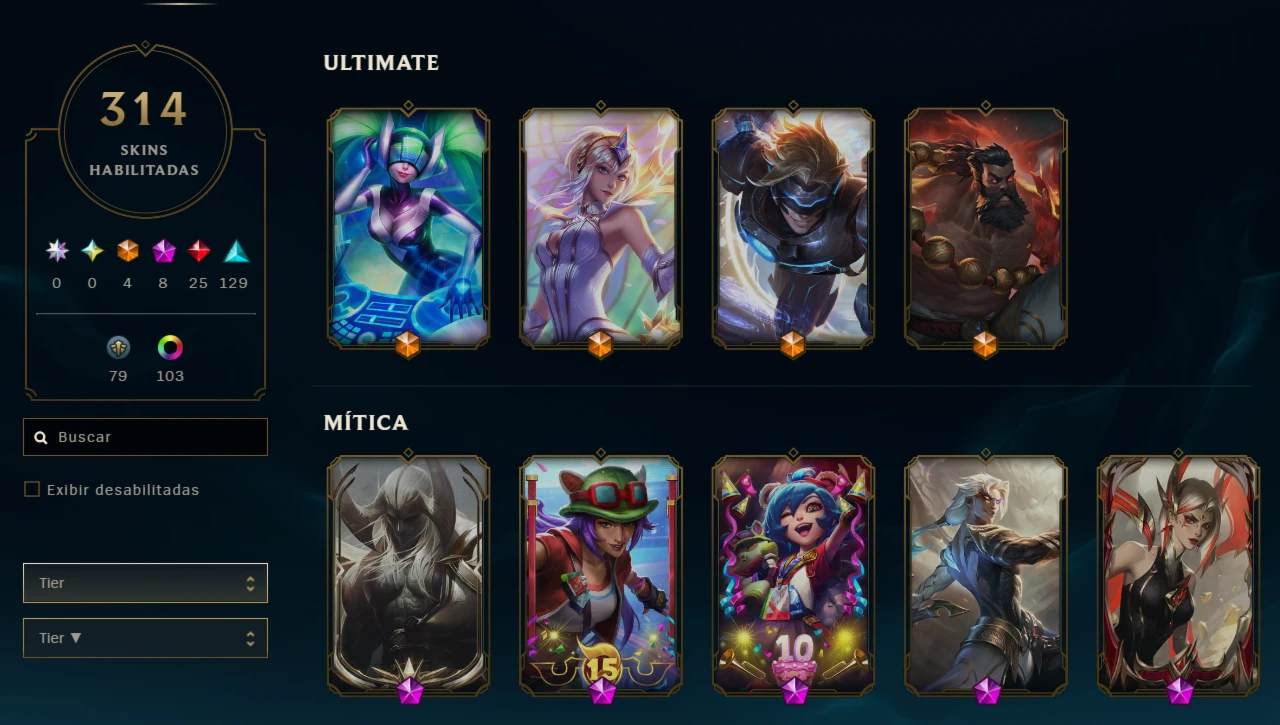This screenshot has height=725, width=1280.
Task: Click the yellow four-point star gem icon
Action: [92, 251]
